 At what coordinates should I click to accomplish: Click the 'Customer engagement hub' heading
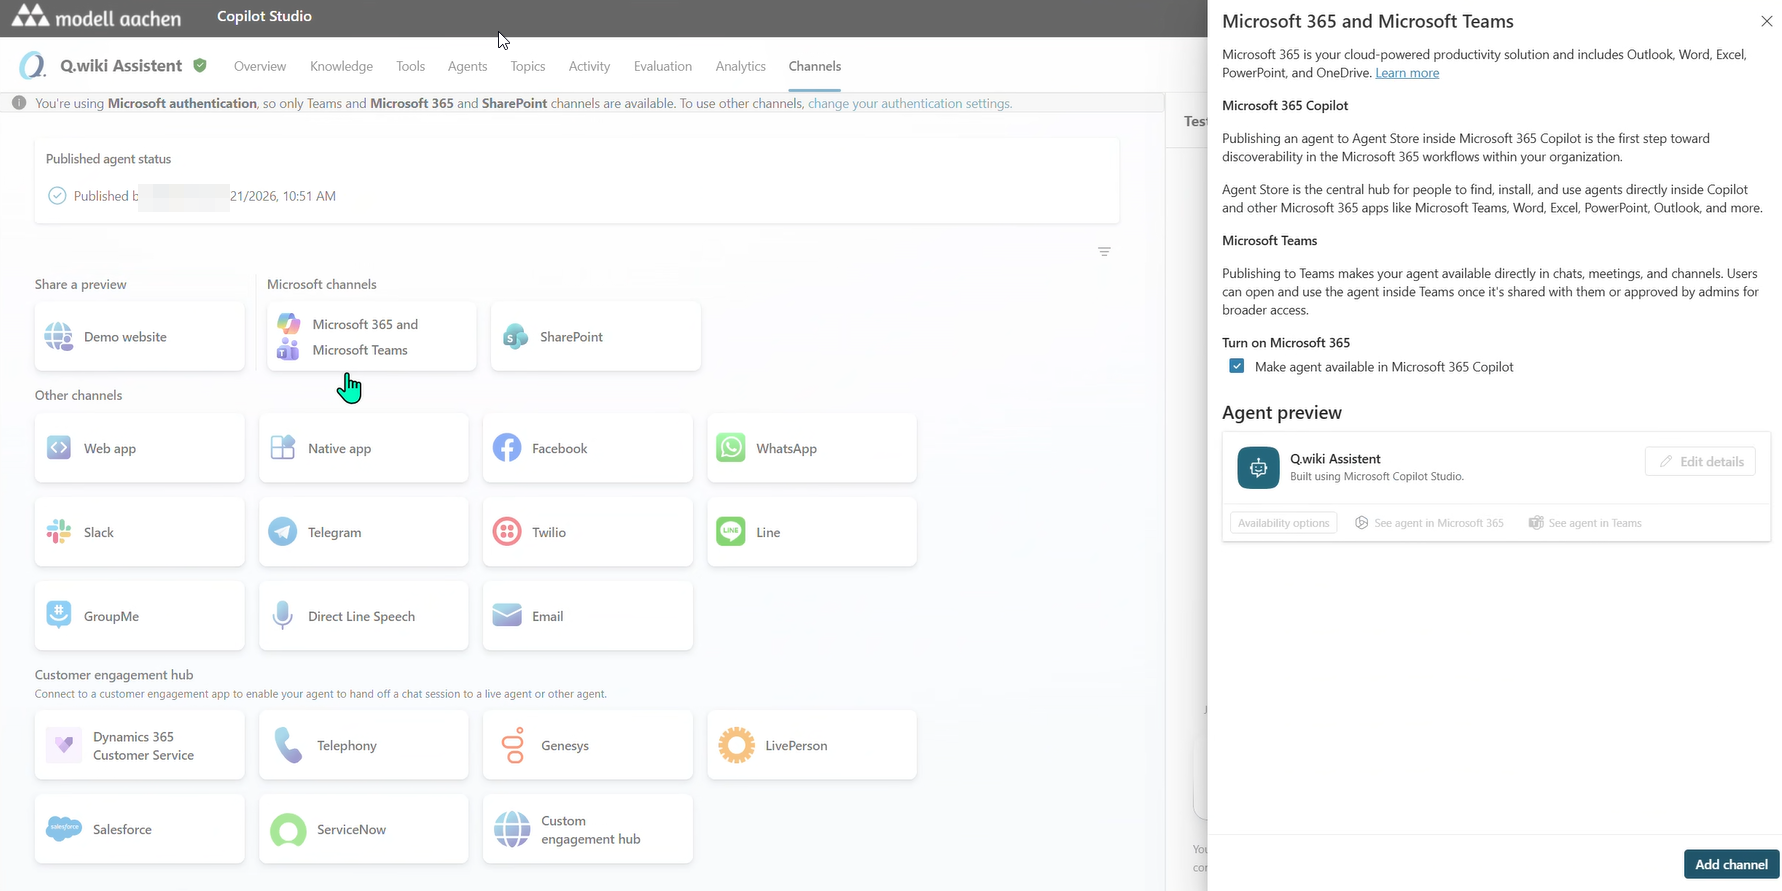(x=114, y=675)
